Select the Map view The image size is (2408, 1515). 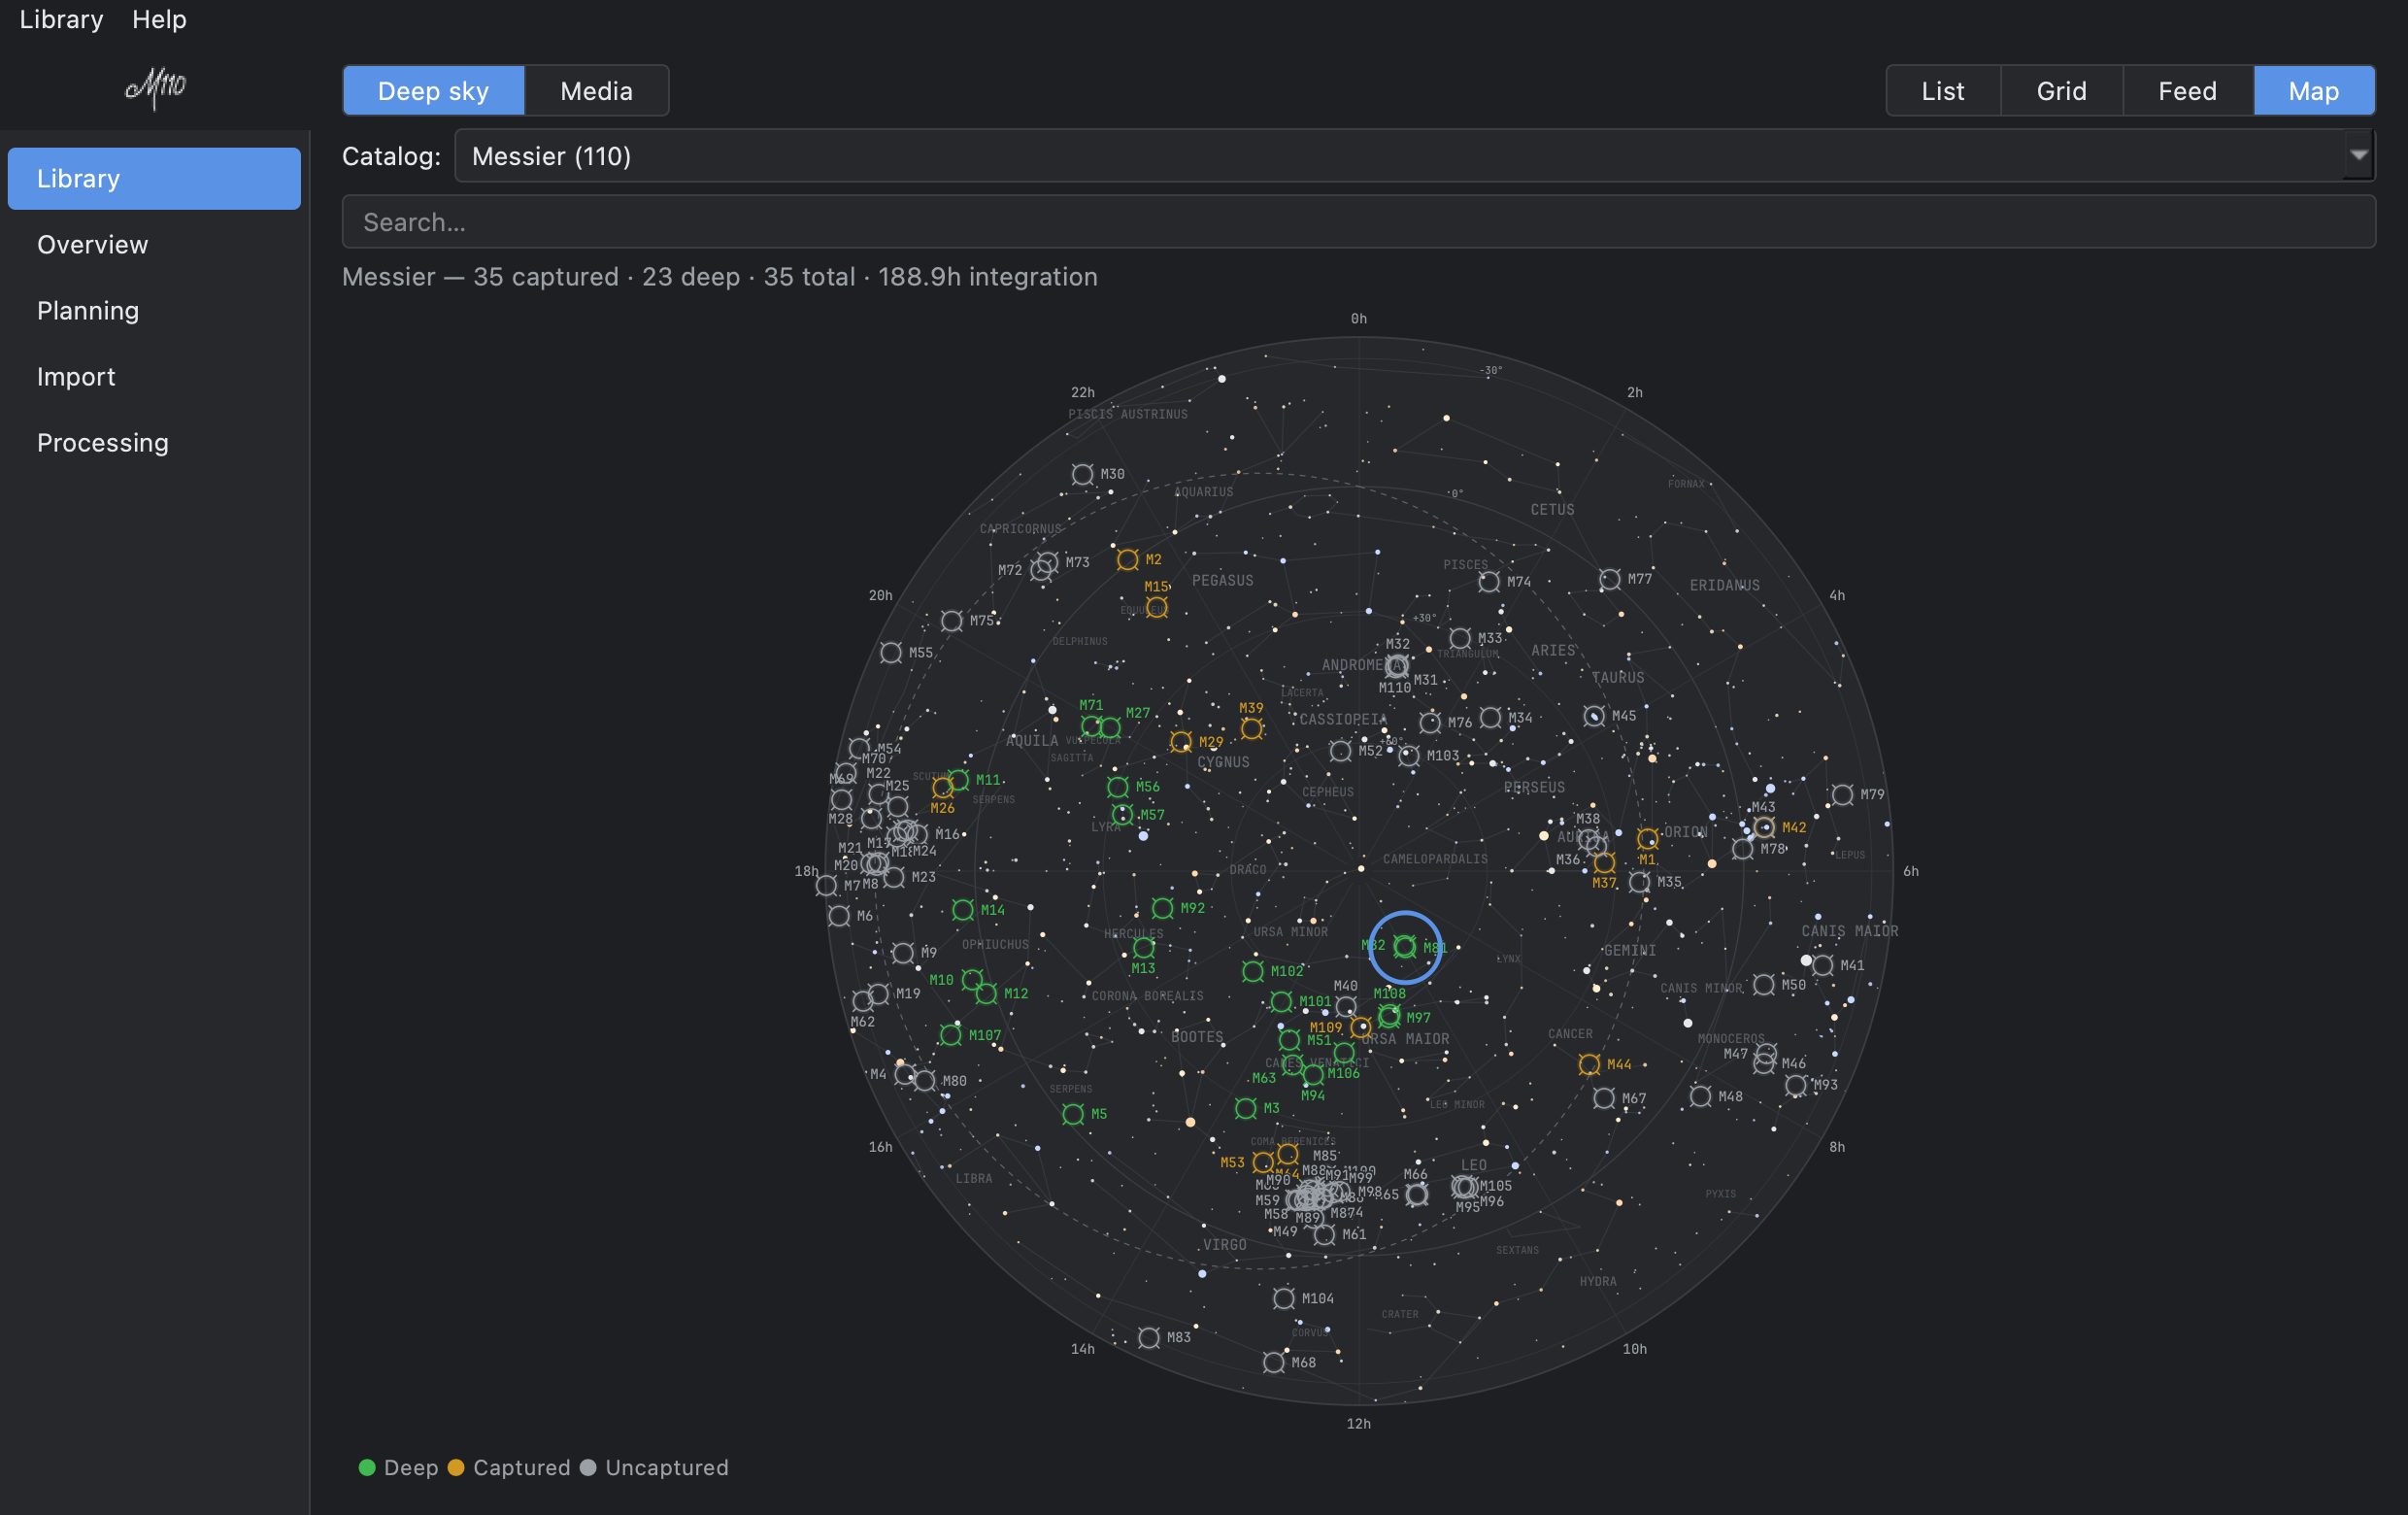tap(2313, 91)
